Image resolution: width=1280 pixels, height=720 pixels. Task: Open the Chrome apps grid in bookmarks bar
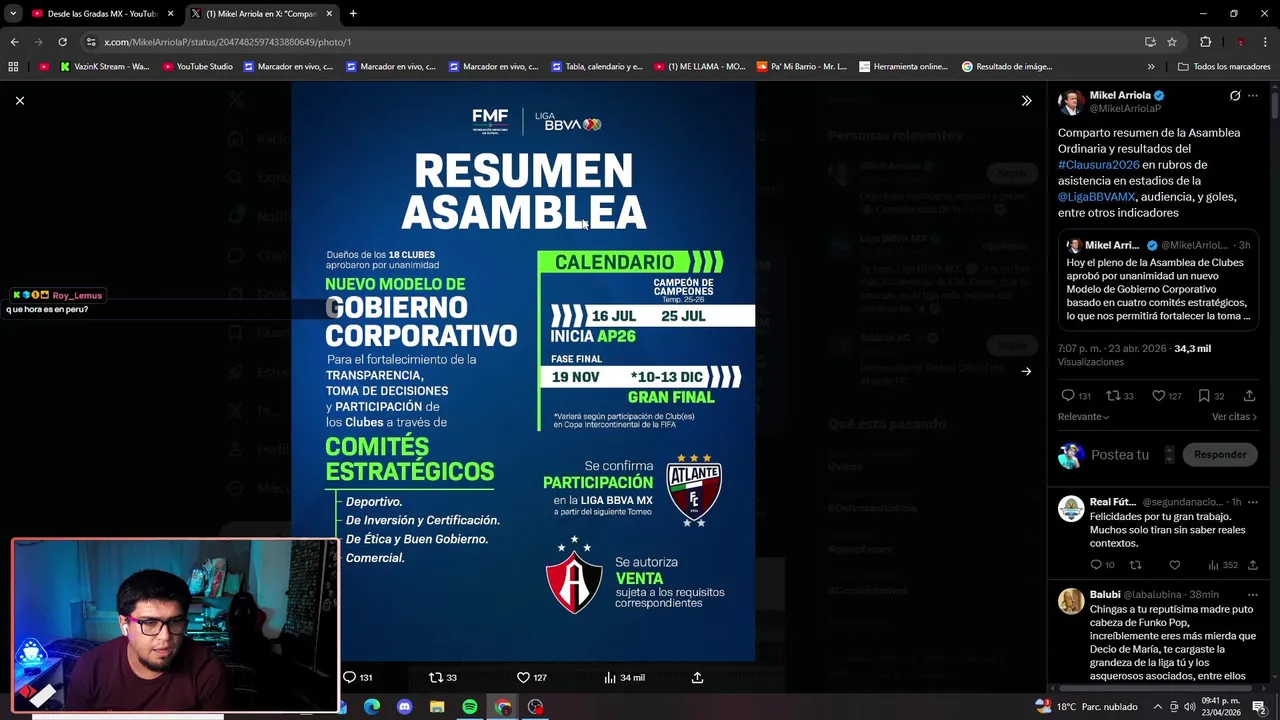click(13, 67)
